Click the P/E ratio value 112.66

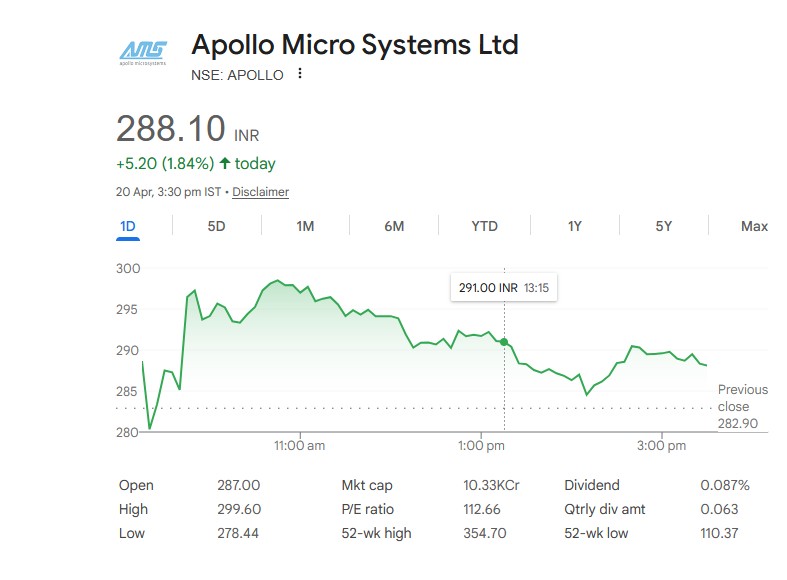(x=481, y=509)
